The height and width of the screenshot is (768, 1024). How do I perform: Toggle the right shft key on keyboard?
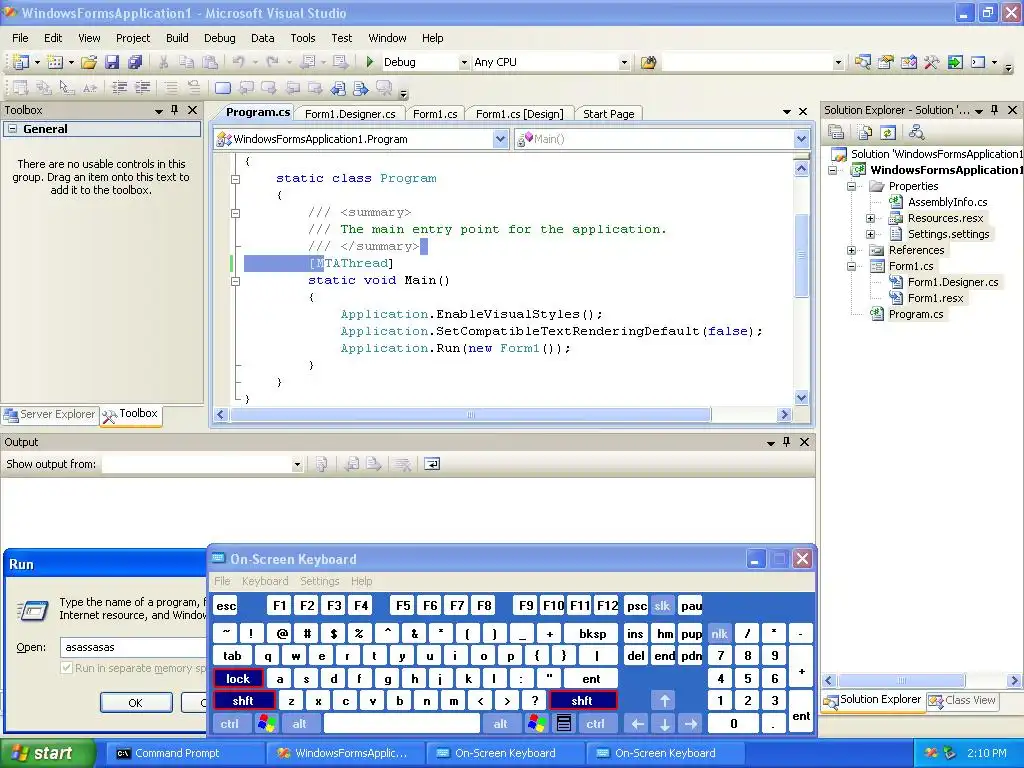pos(583,701)
